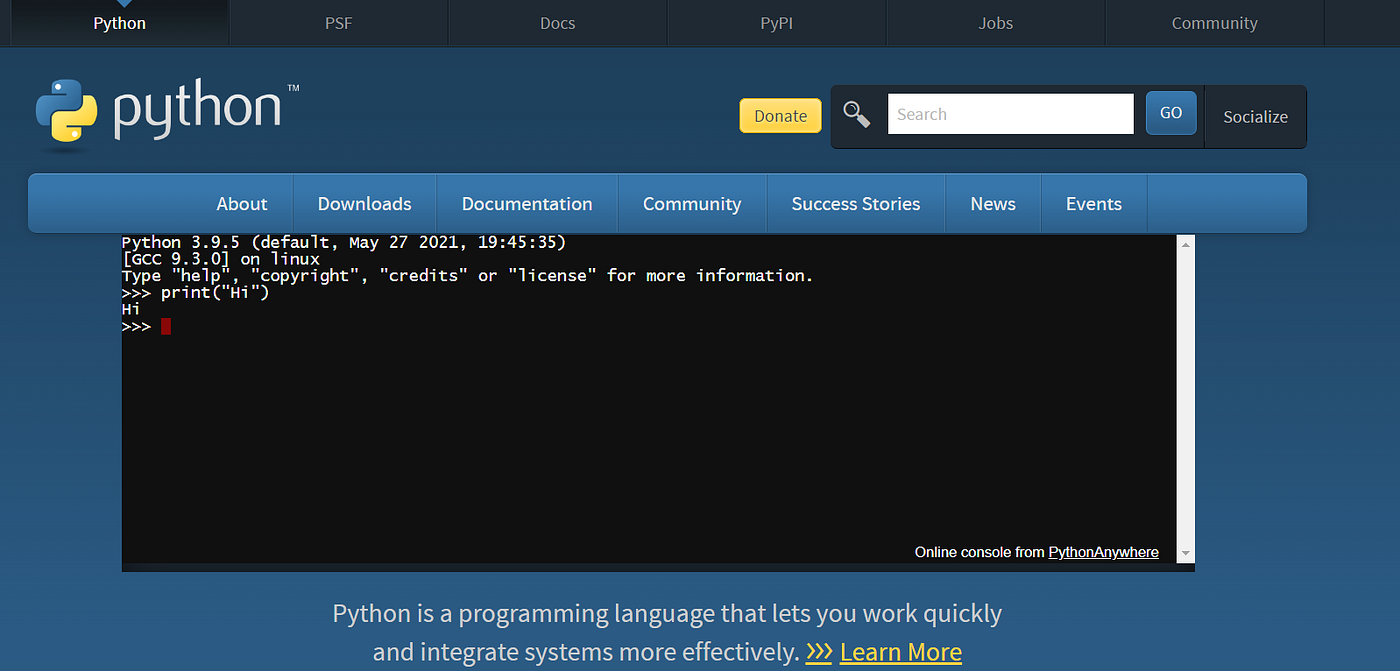1400x671 pixels.
Task: Open the Downloads dropdown menu
Action: point(364,203)
